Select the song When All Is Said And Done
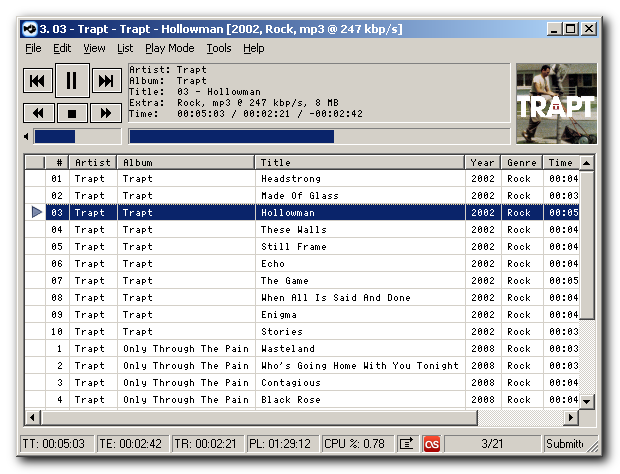 click(302, 298)
